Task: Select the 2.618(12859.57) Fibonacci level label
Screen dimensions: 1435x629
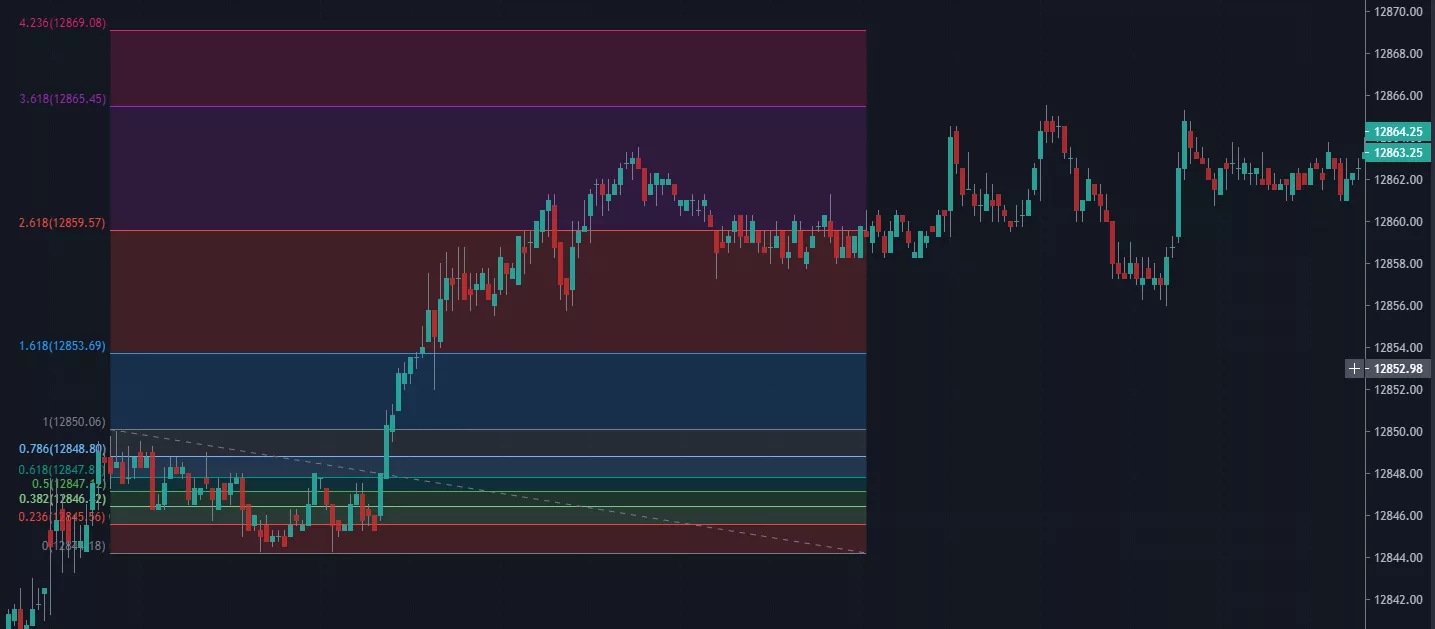Action: click(62, 224)
